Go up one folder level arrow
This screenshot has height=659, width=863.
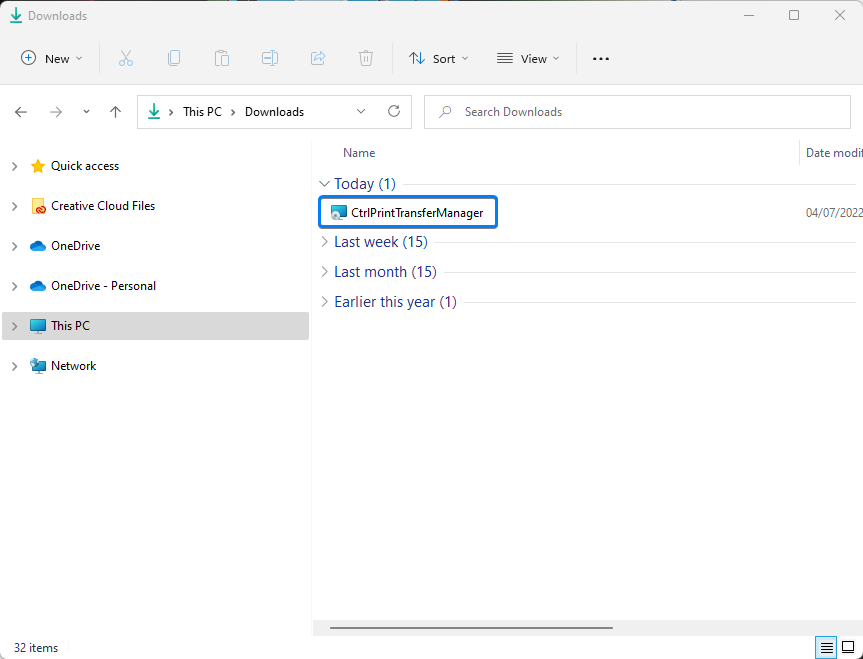point(115,112)
